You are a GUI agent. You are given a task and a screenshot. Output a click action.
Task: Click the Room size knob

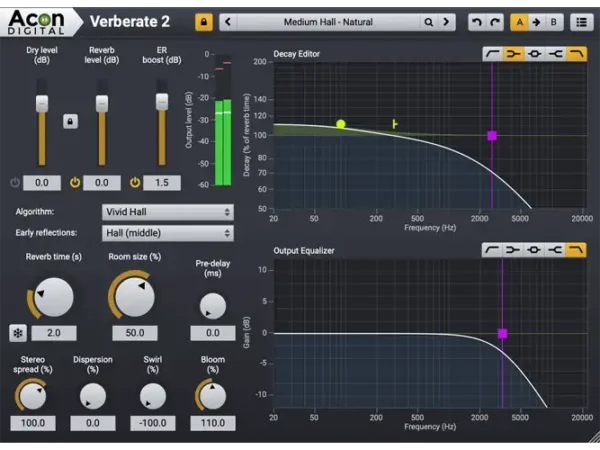click(x=135, y=297)
